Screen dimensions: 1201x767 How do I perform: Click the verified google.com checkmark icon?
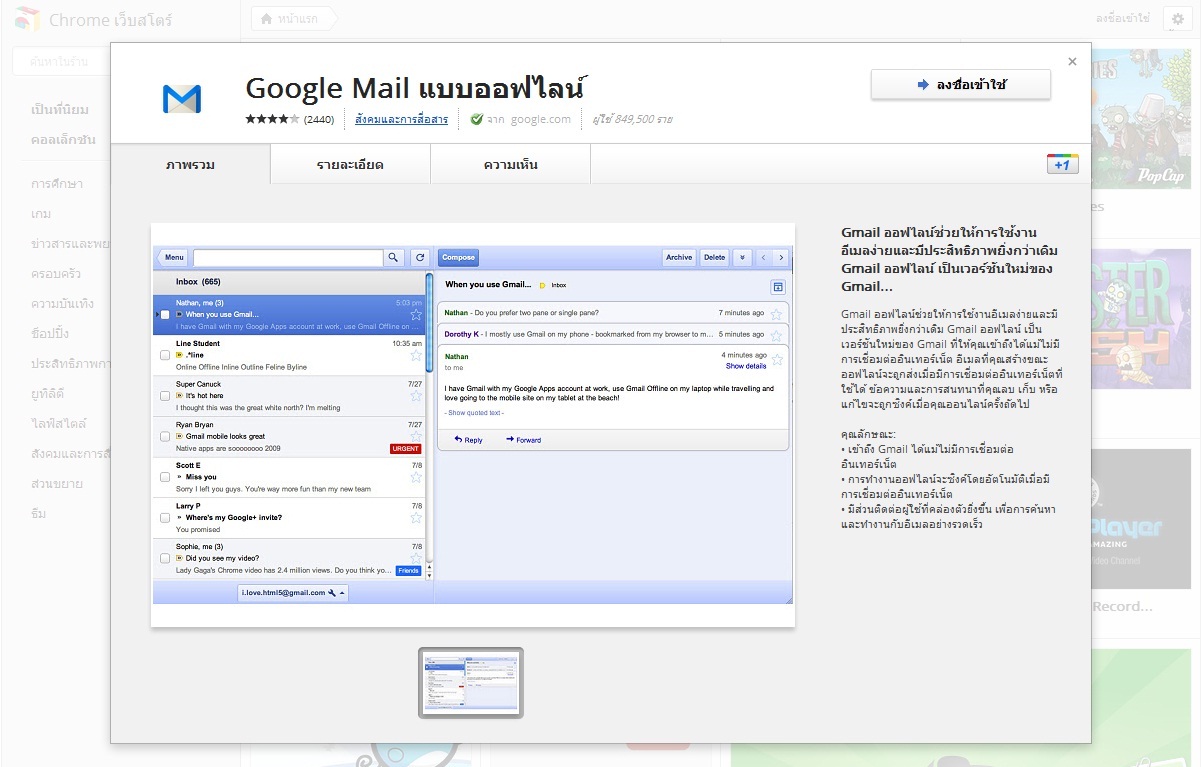pos(477,119)
